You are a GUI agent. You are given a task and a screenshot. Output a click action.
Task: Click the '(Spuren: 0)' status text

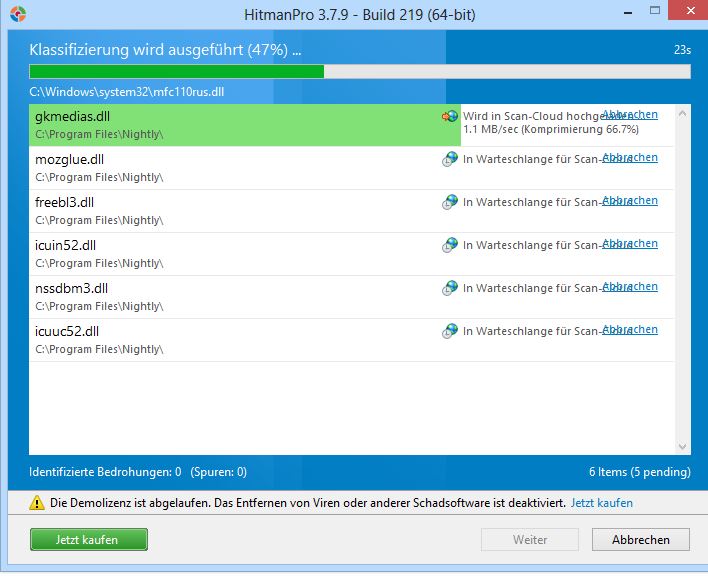(219, 472)
